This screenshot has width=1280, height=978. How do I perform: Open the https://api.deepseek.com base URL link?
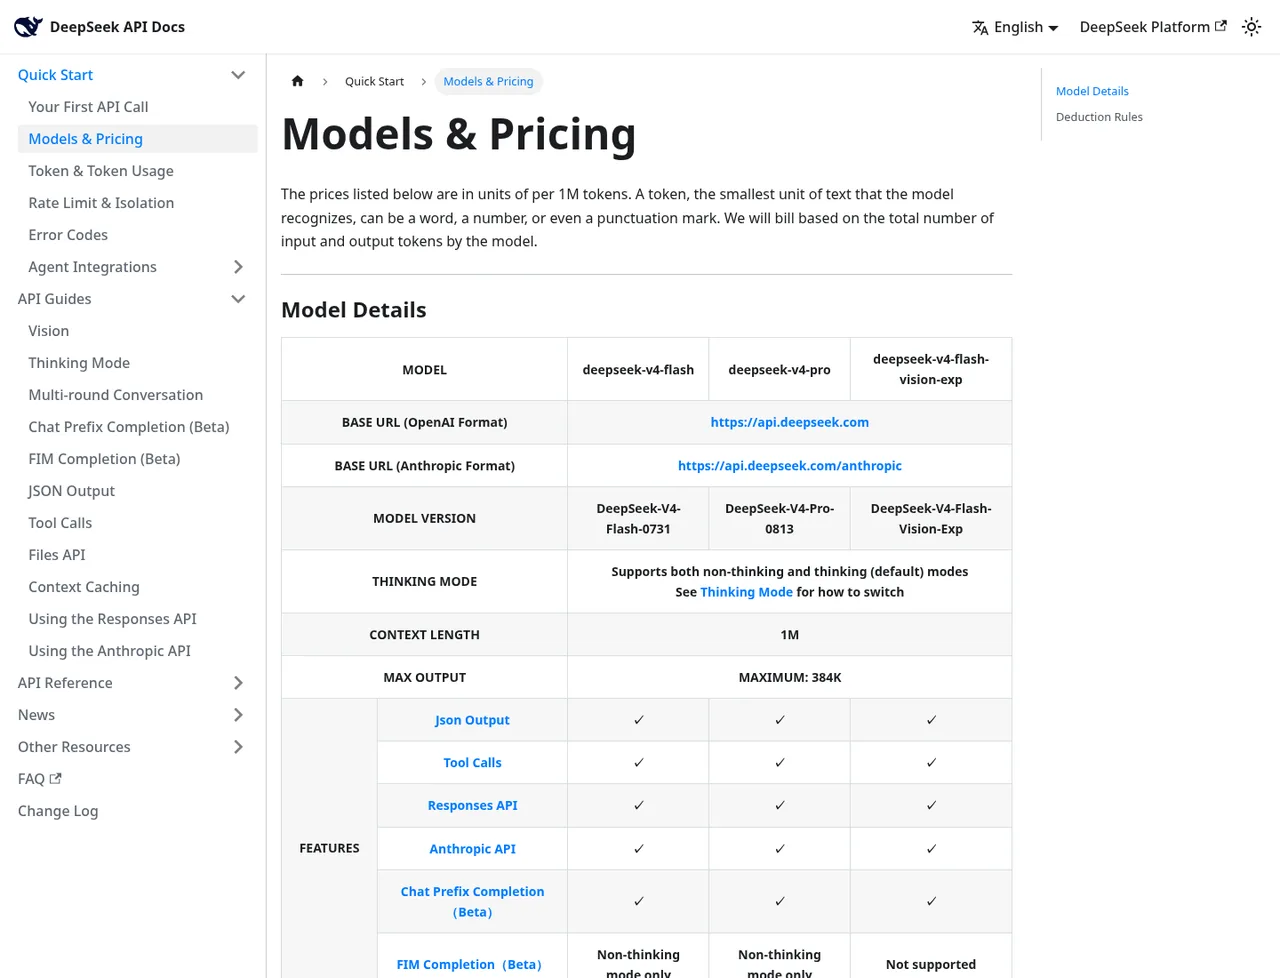[790, 422]
